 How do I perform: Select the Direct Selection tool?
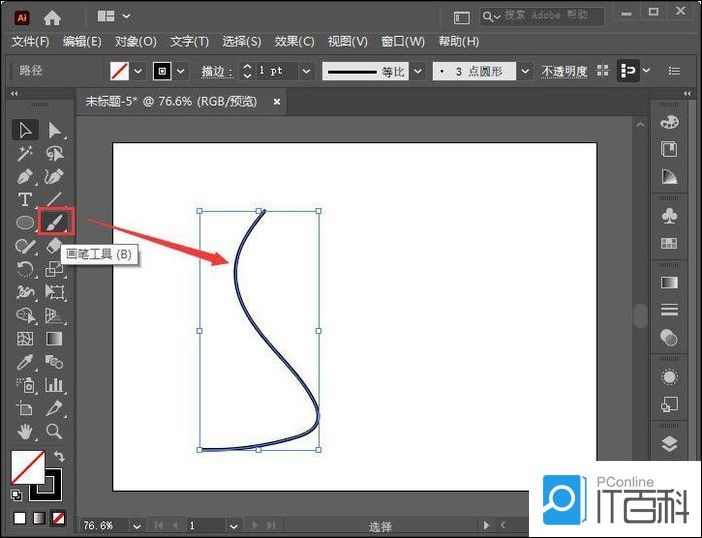(x=54, y=130)
